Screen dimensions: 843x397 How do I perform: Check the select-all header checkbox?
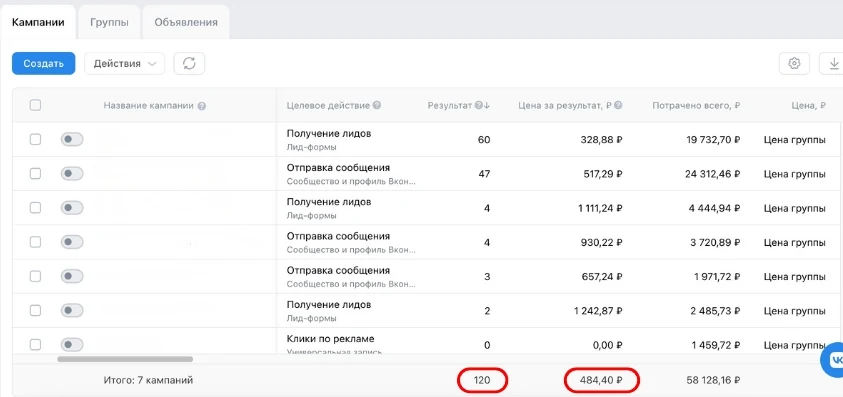35,105
